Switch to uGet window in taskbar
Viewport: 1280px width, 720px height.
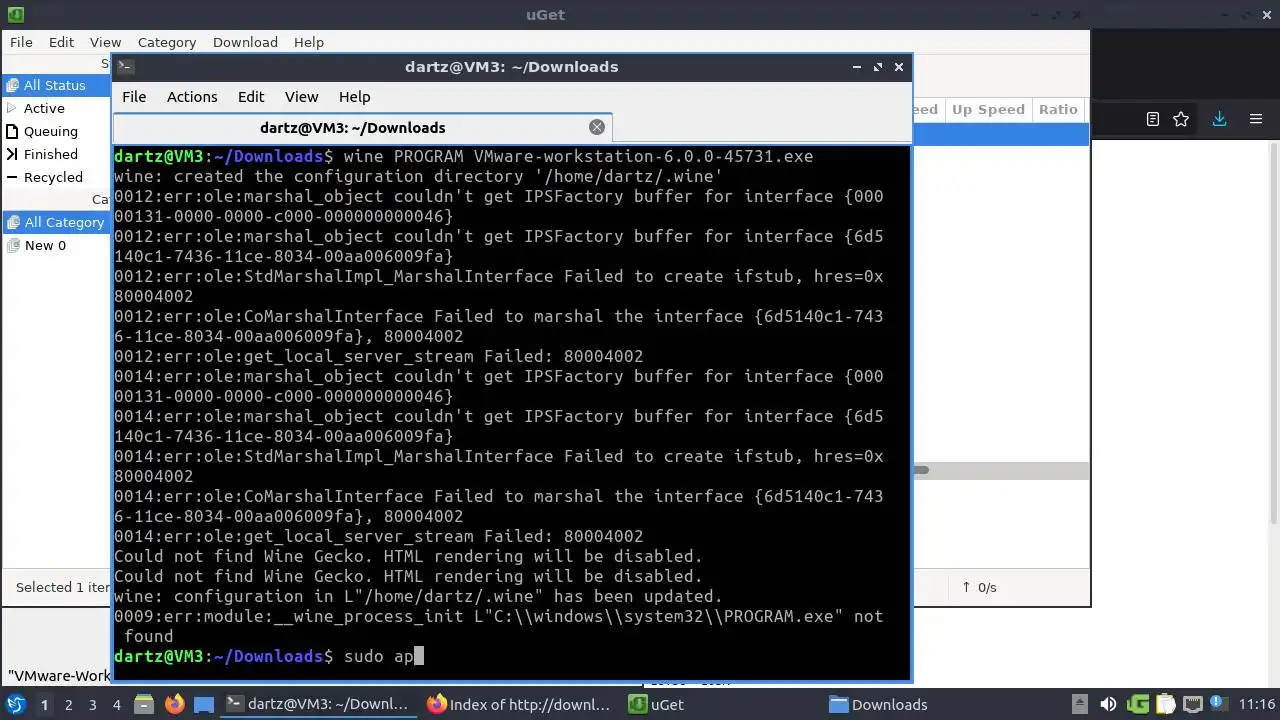pos(721,704)
